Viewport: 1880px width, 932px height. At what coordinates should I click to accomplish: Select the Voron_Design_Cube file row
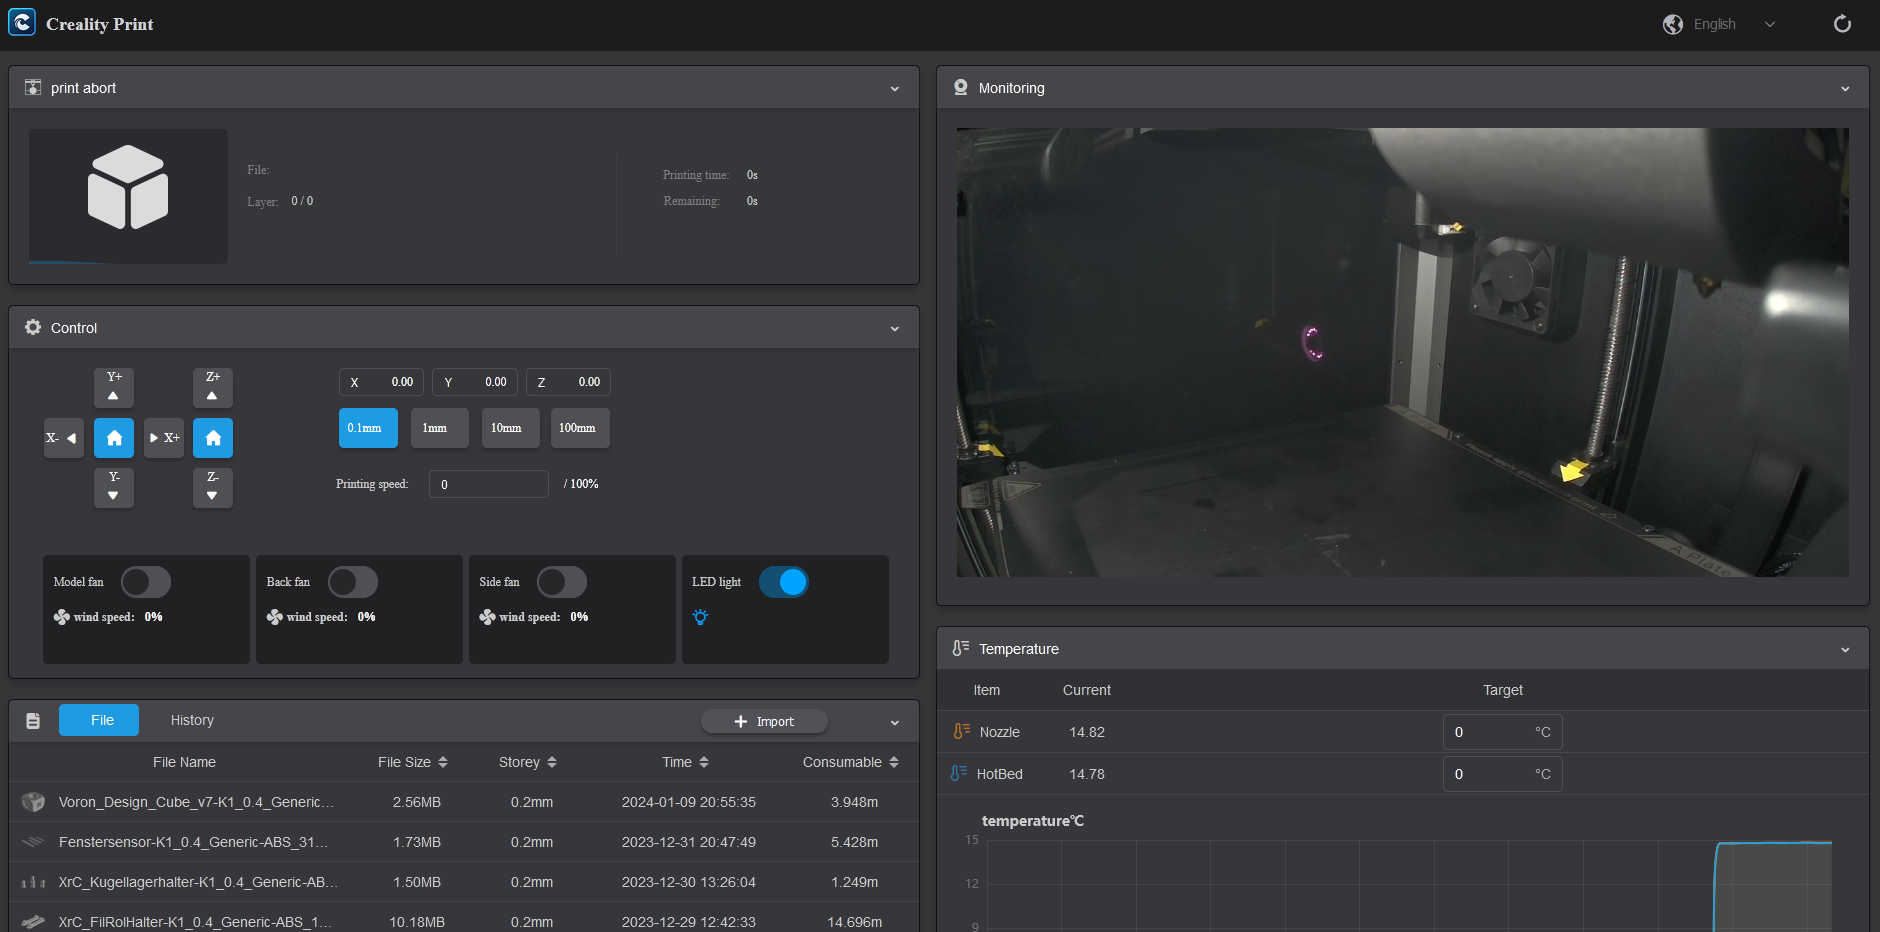tap(464, 802)
